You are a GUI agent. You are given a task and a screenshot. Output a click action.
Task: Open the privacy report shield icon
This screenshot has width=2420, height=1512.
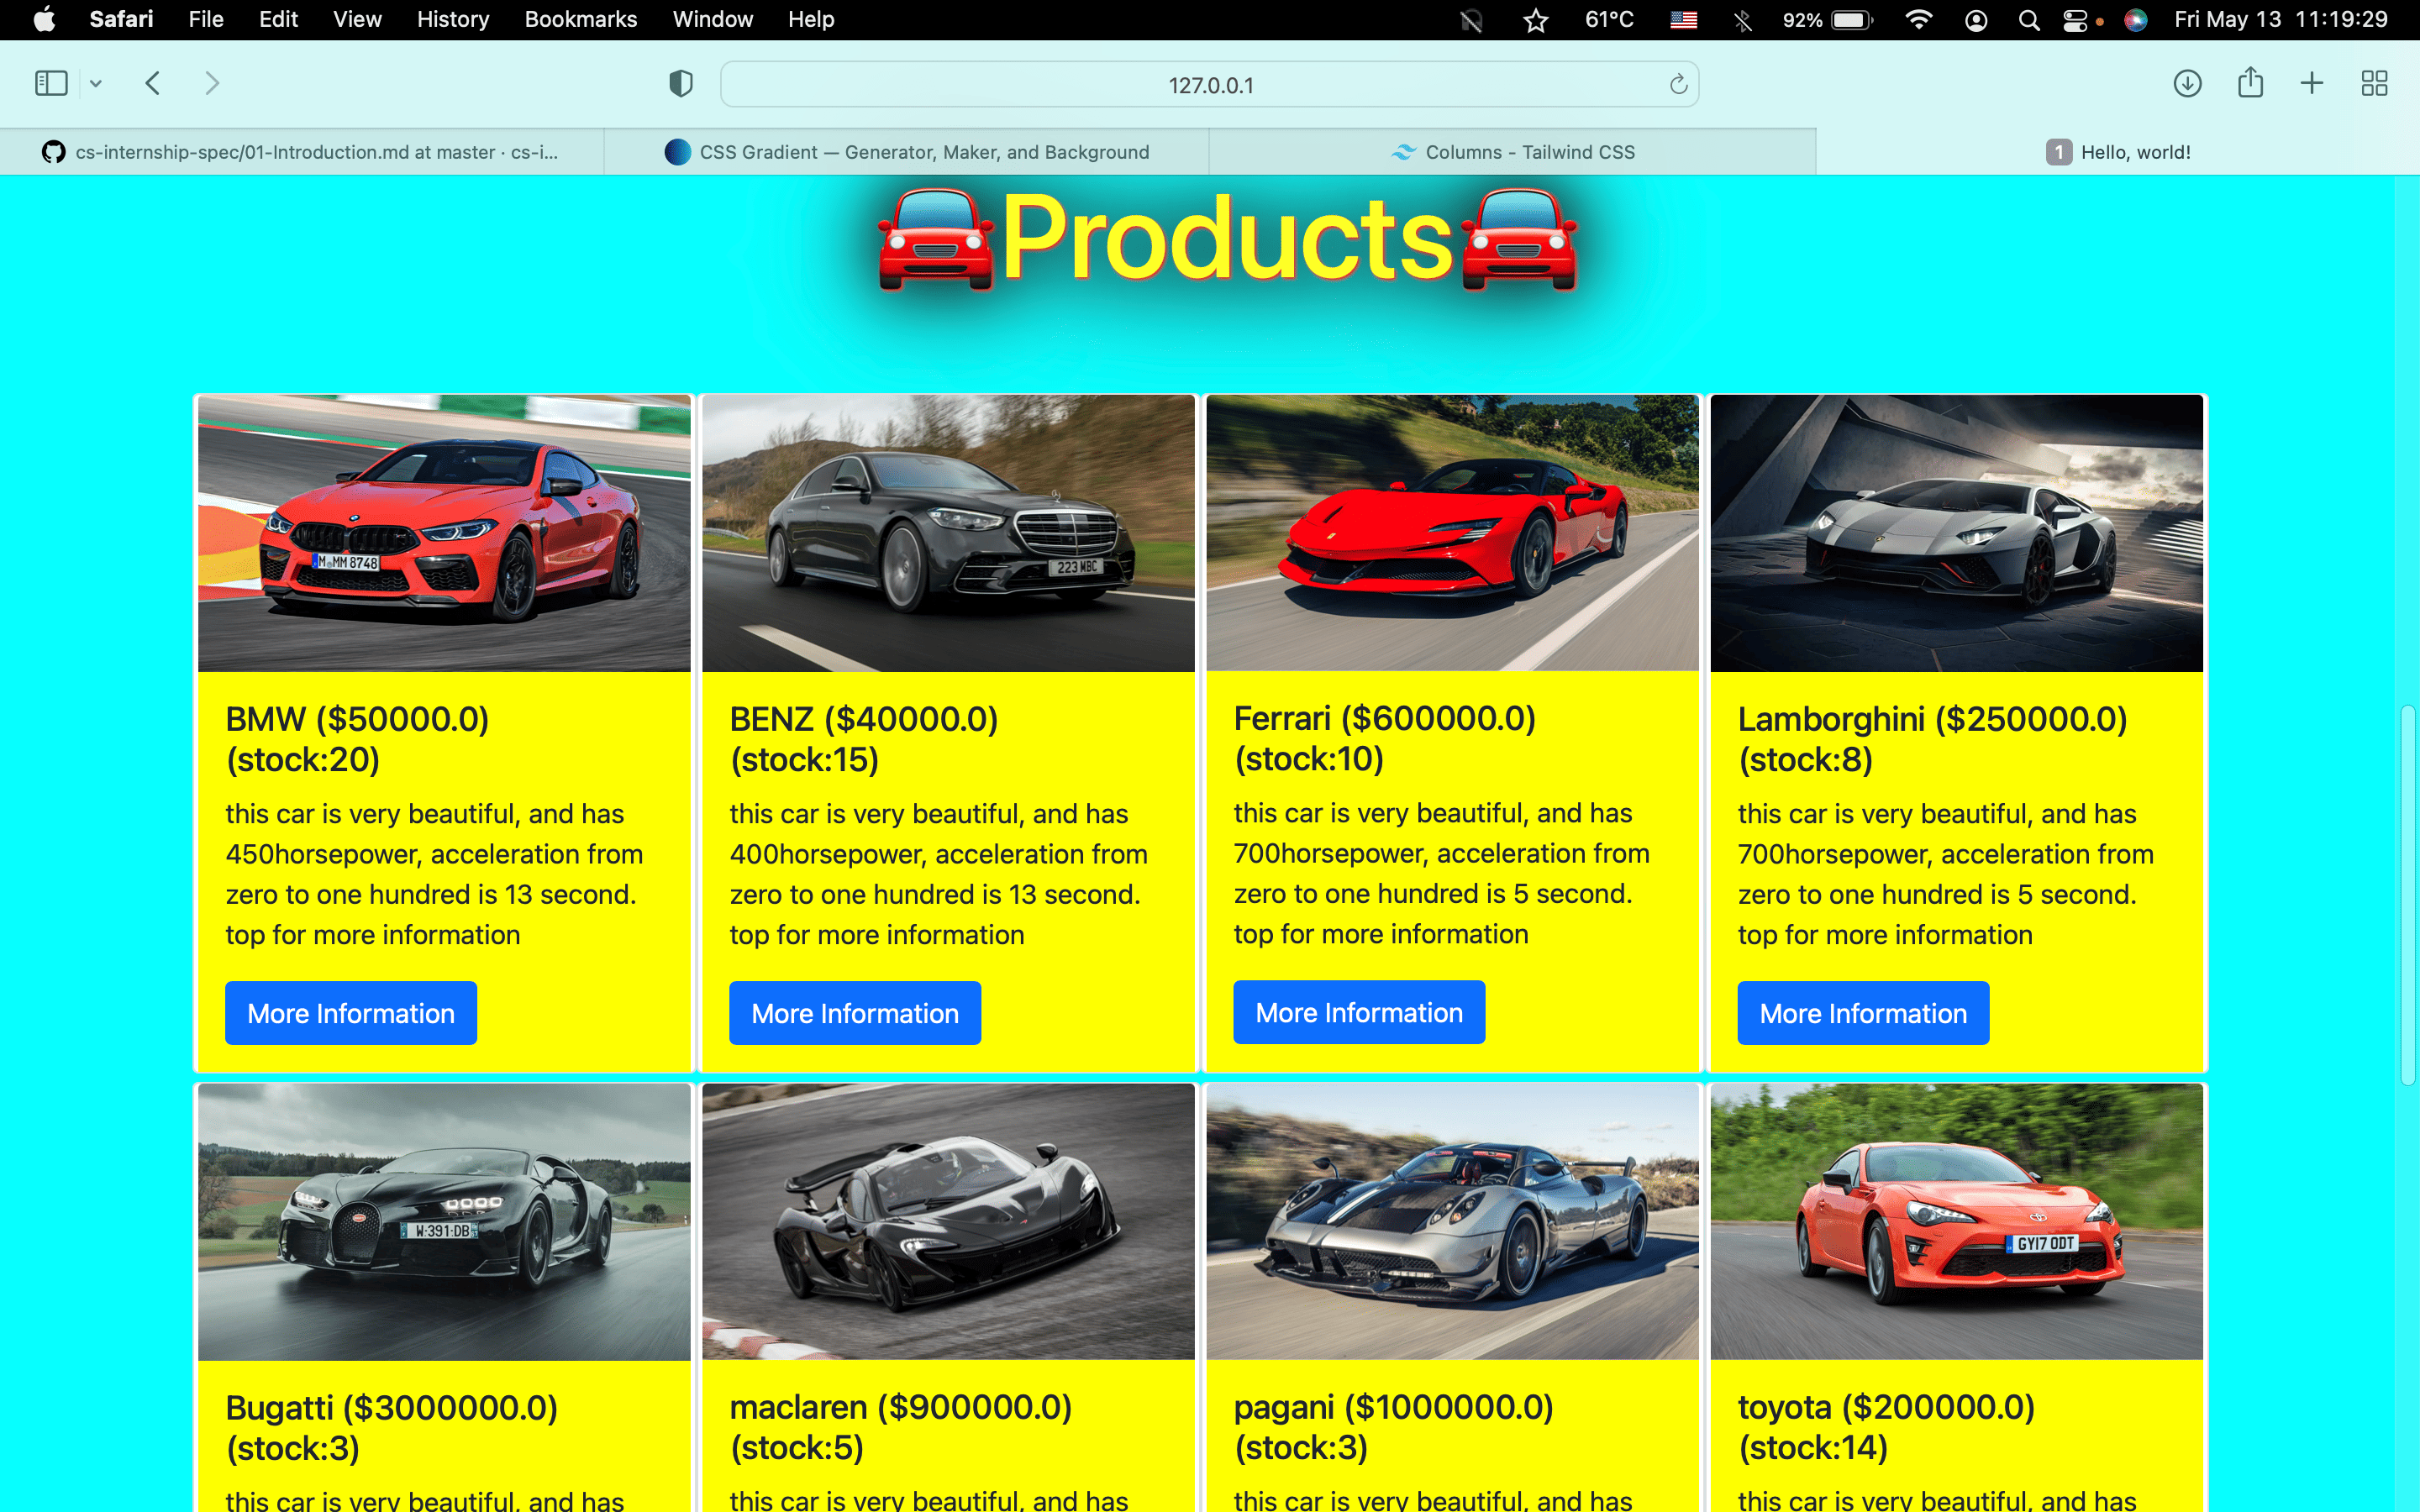(681, 84)
